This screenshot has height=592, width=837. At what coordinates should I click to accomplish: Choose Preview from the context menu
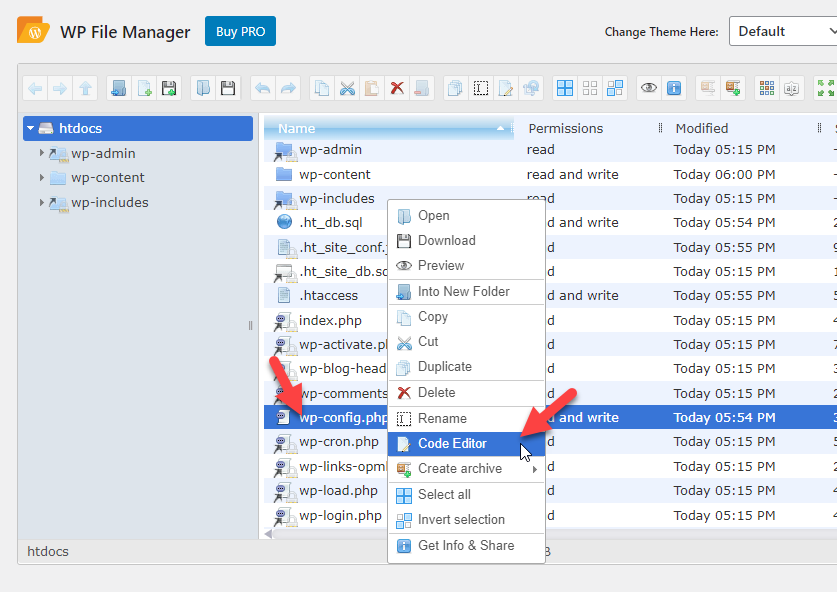click(467, 266)
